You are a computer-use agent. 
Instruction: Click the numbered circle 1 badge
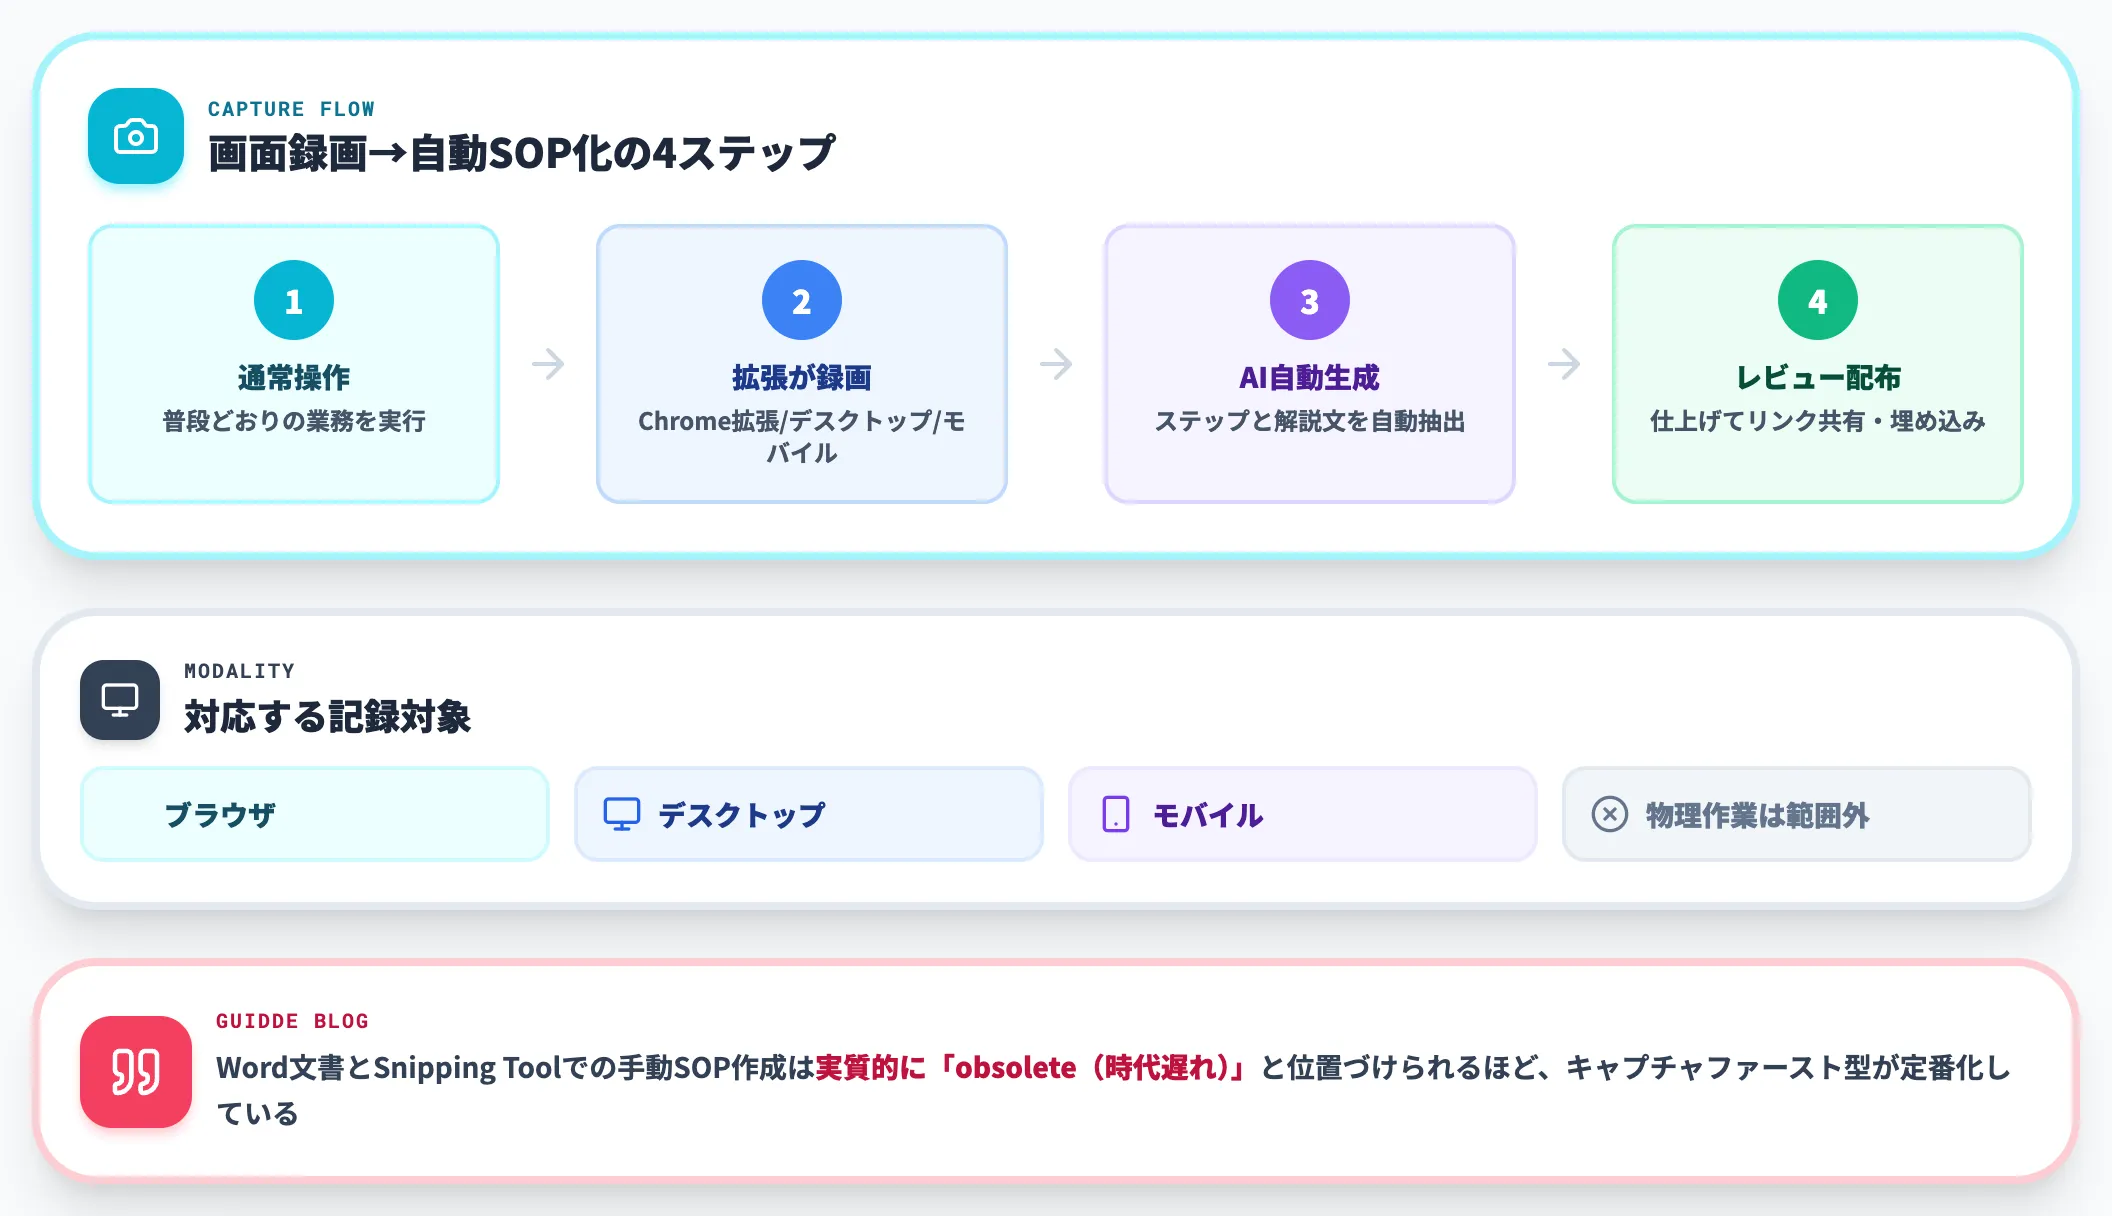tap(294, 300)
